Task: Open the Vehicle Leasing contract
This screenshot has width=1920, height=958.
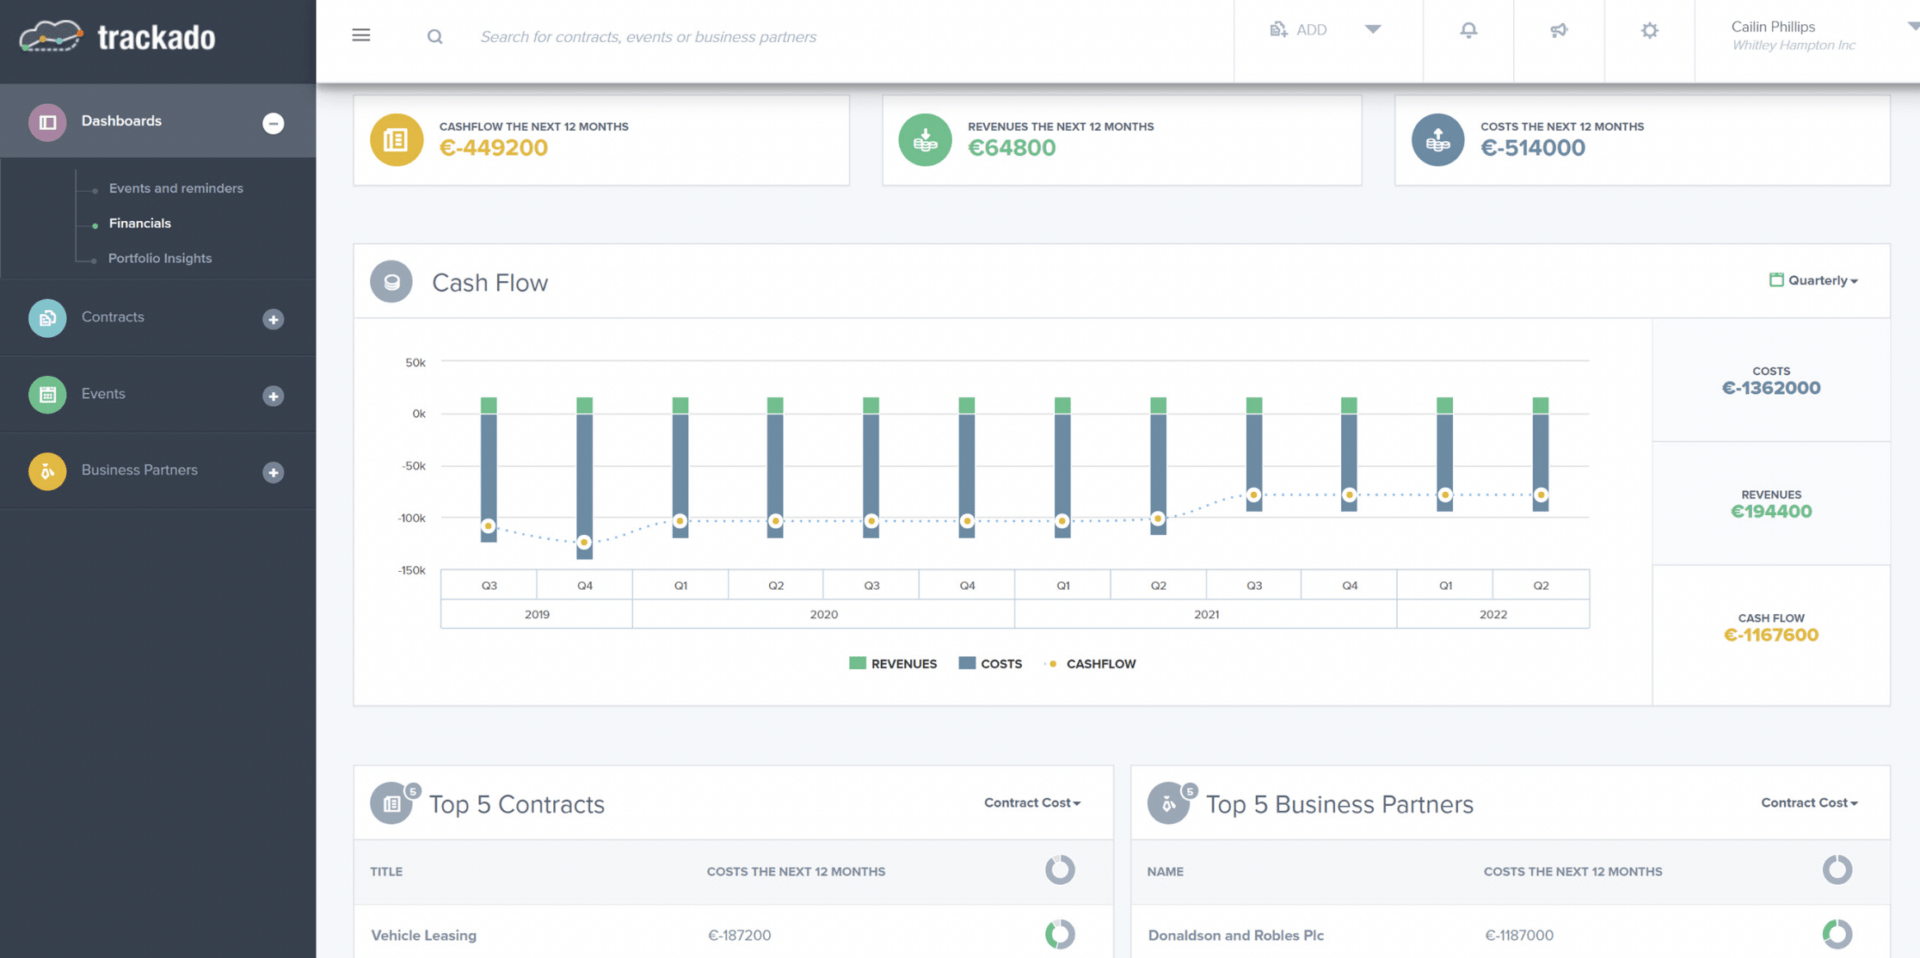Action: 423,935
